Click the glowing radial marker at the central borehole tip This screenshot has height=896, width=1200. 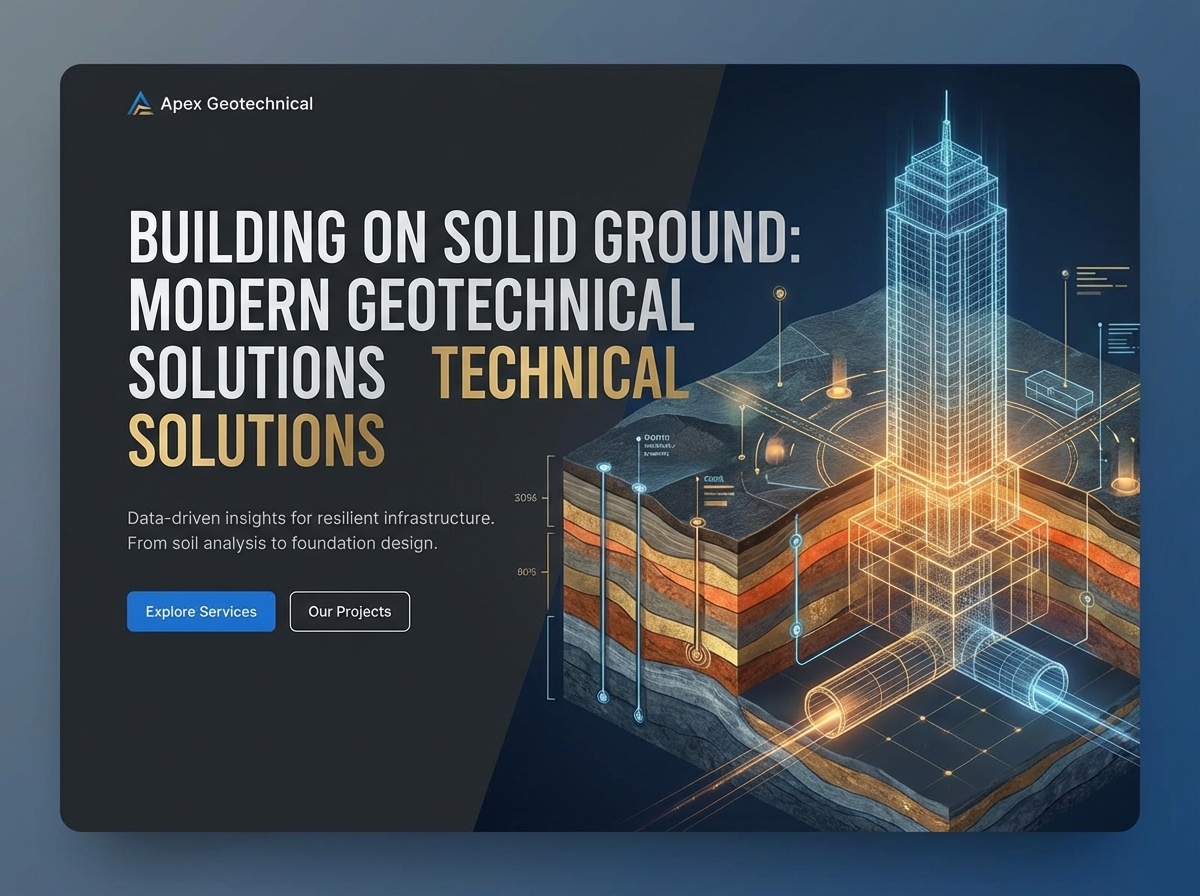pos(697,653)
